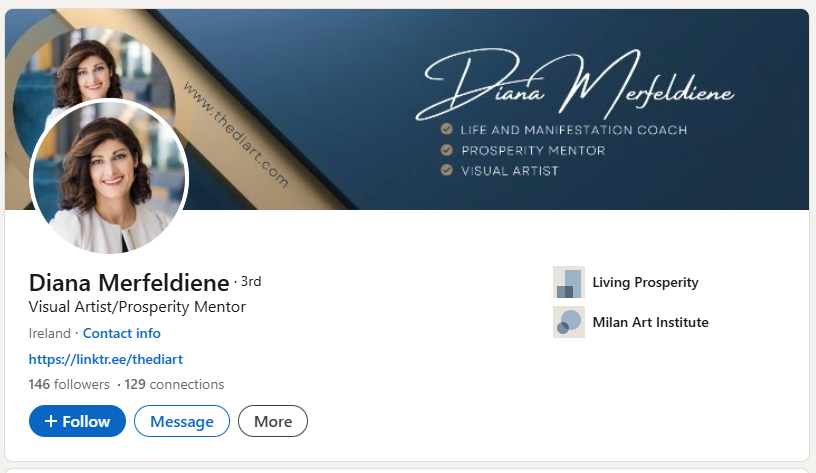Follow Diana Merfeldiene
This screenshot has height=473, width=816.
pyautogui.click(x=77, y=421)
